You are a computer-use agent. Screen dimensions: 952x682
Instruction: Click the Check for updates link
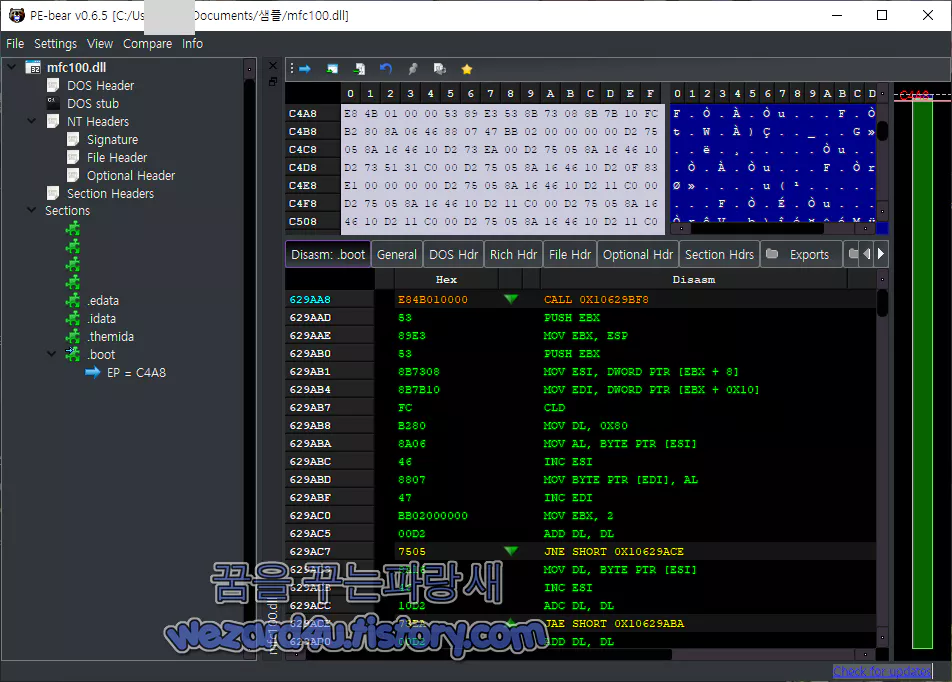point(881,671)
